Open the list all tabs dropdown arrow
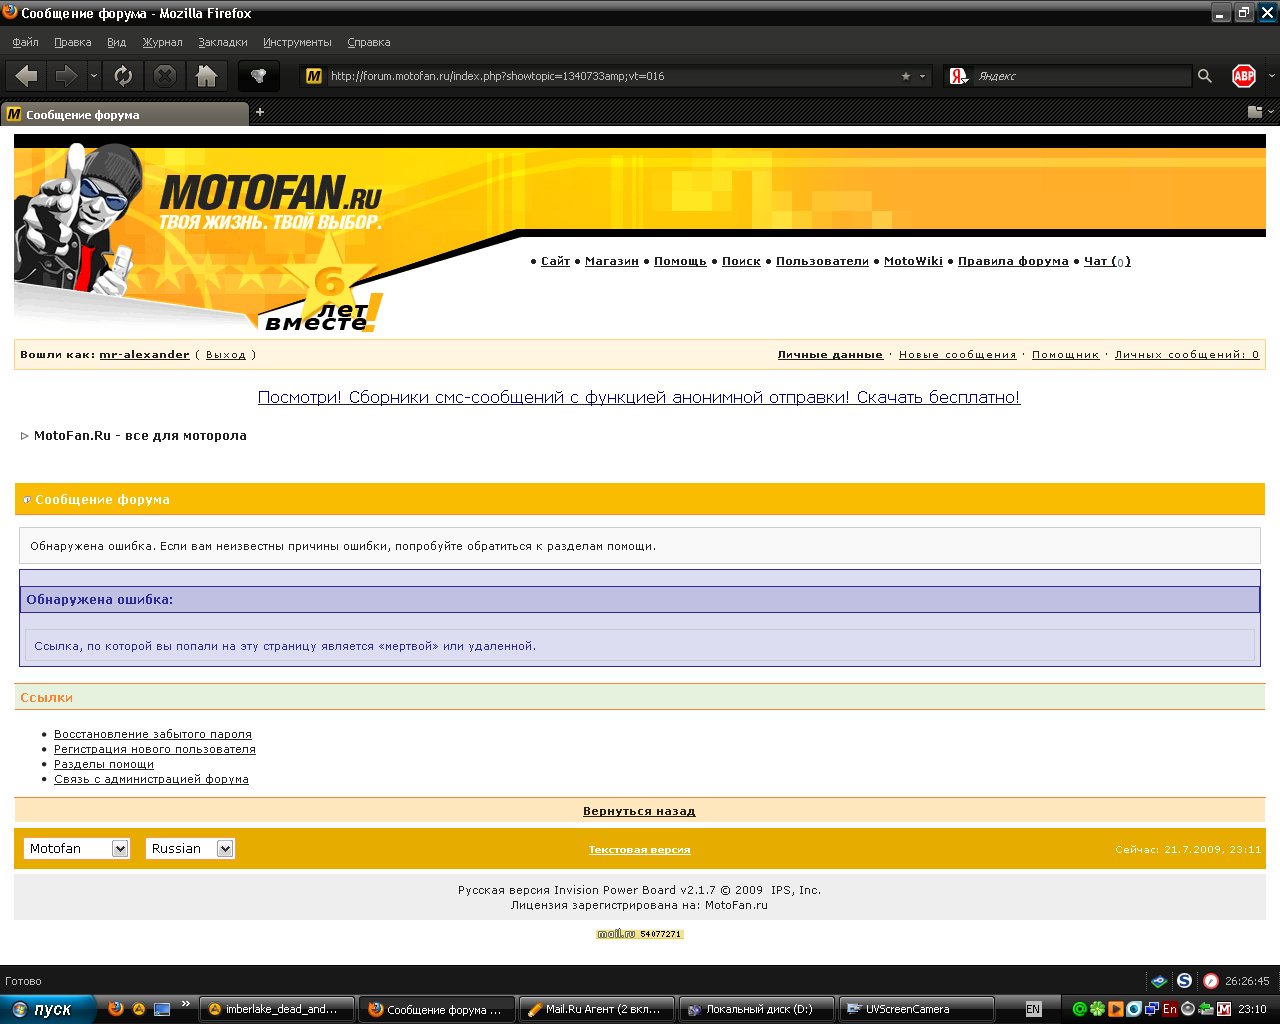This screenshot has width=1280, height=1024. pyautogui.click(x=1271, y=112)
